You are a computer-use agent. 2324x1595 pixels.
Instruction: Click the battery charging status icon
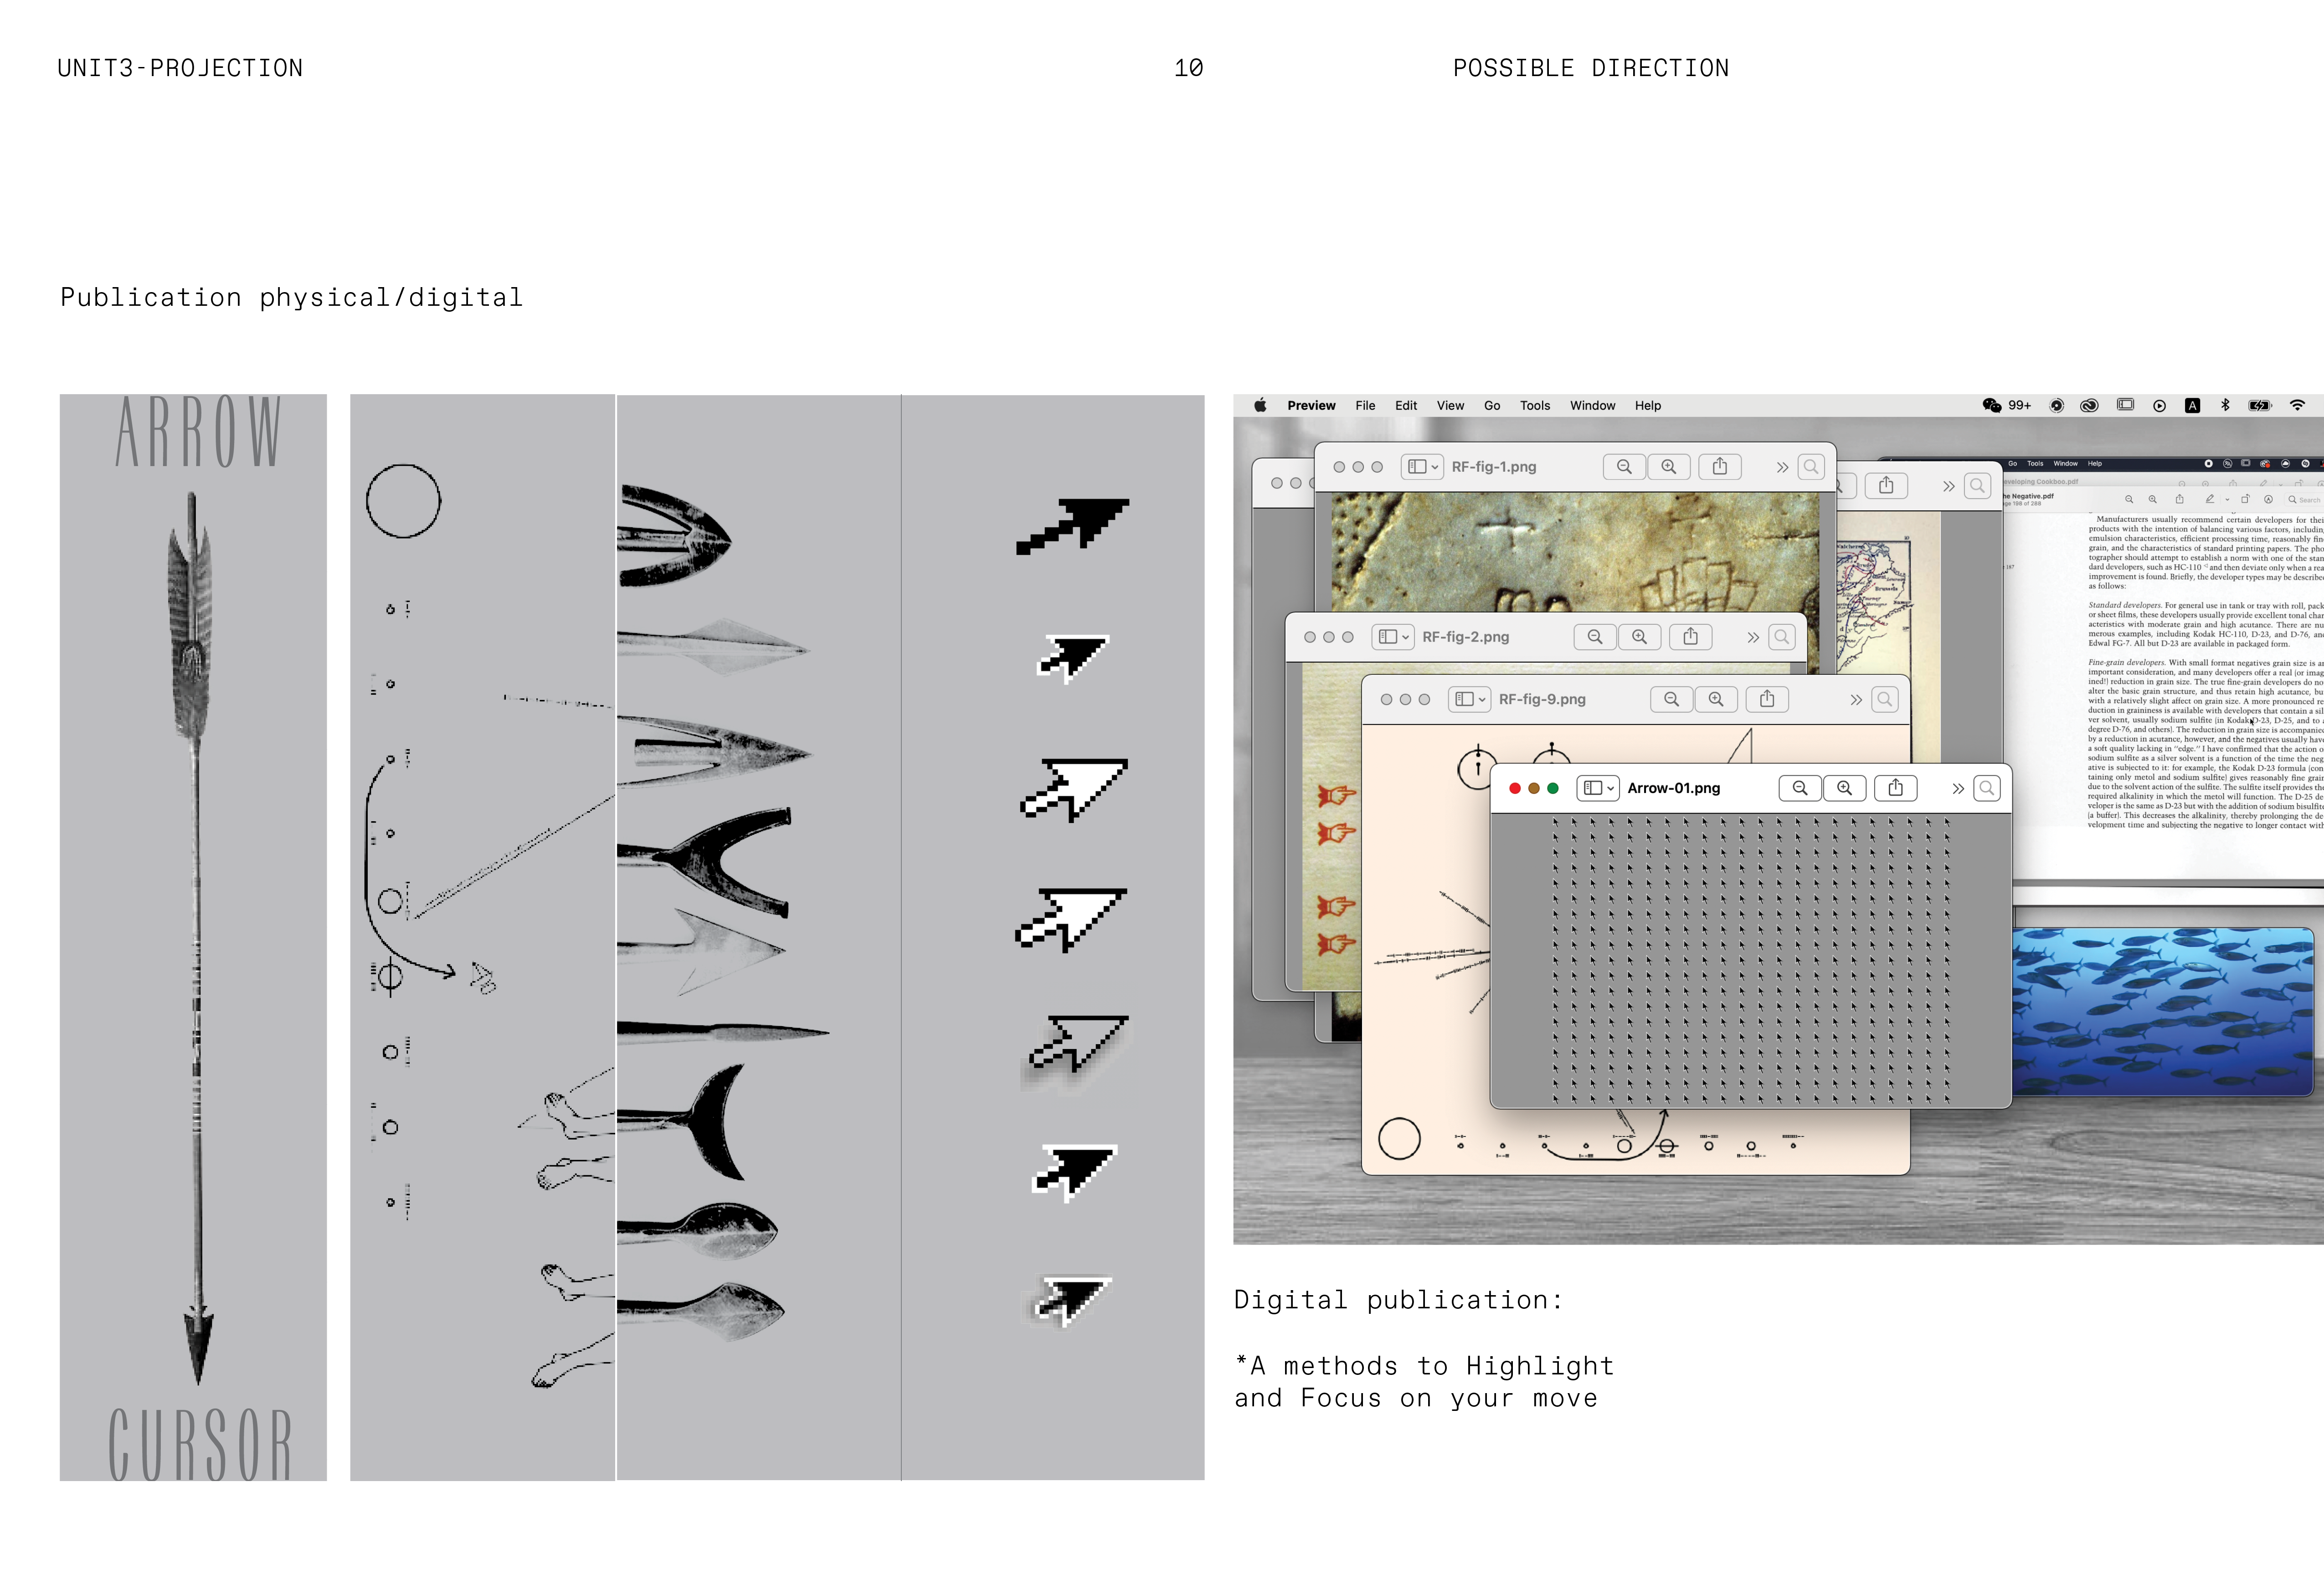pyautogui.click(x=2260, y=405)
